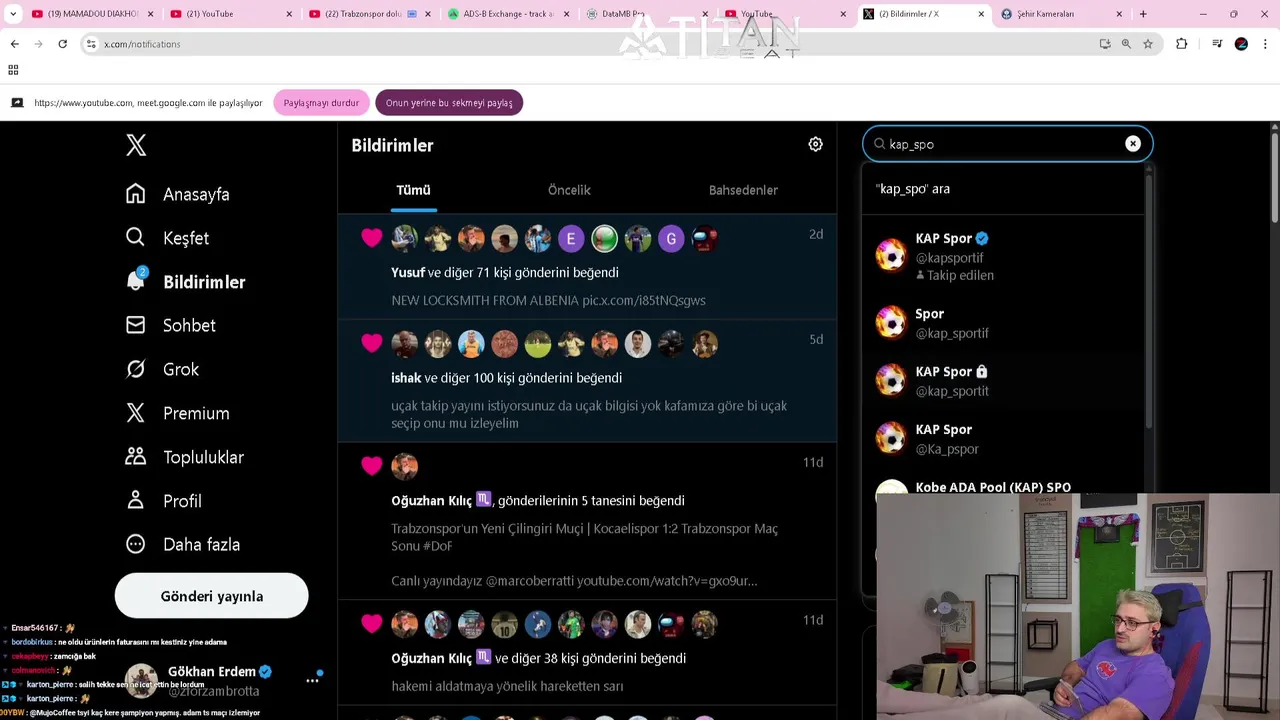Open Chrome profile avatar
Screen dimensions: 1280x720
(1241, 44)
